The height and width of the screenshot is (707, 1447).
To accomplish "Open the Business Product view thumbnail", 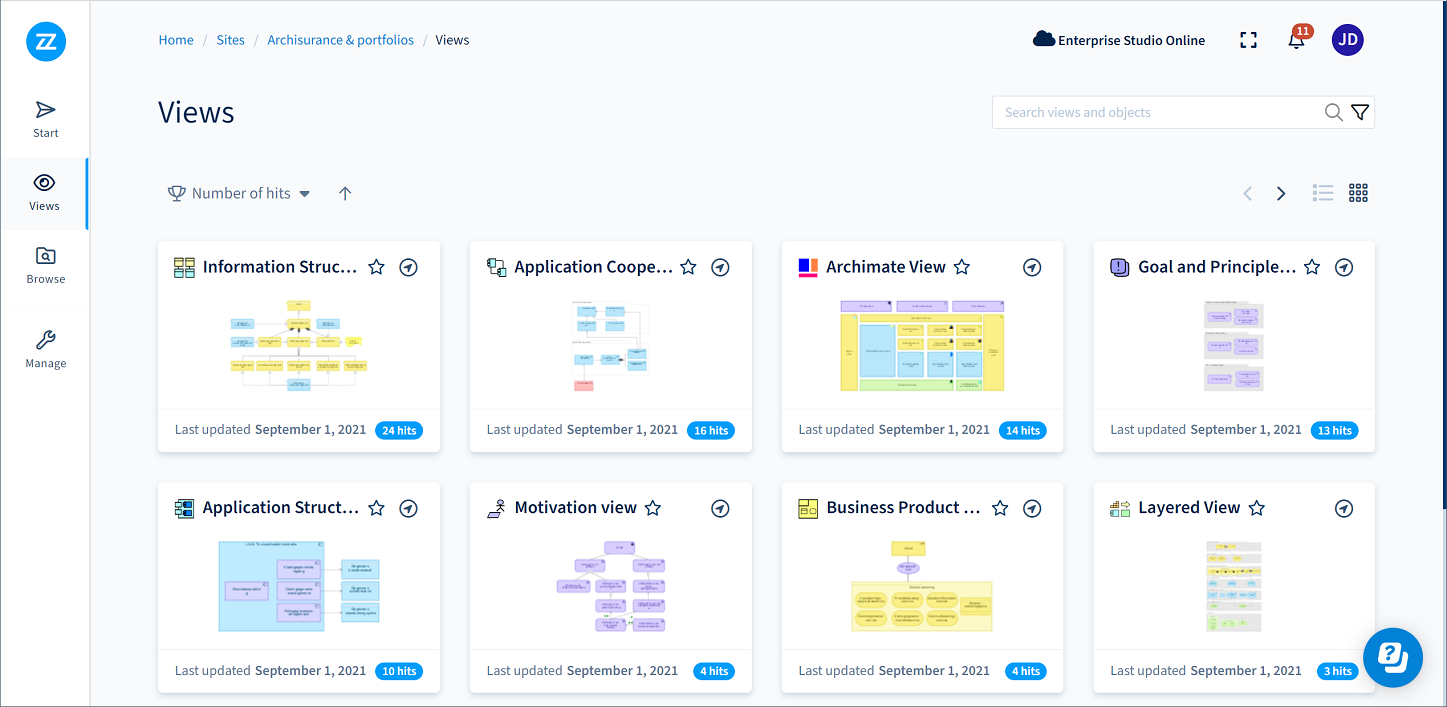I will 921,586.
